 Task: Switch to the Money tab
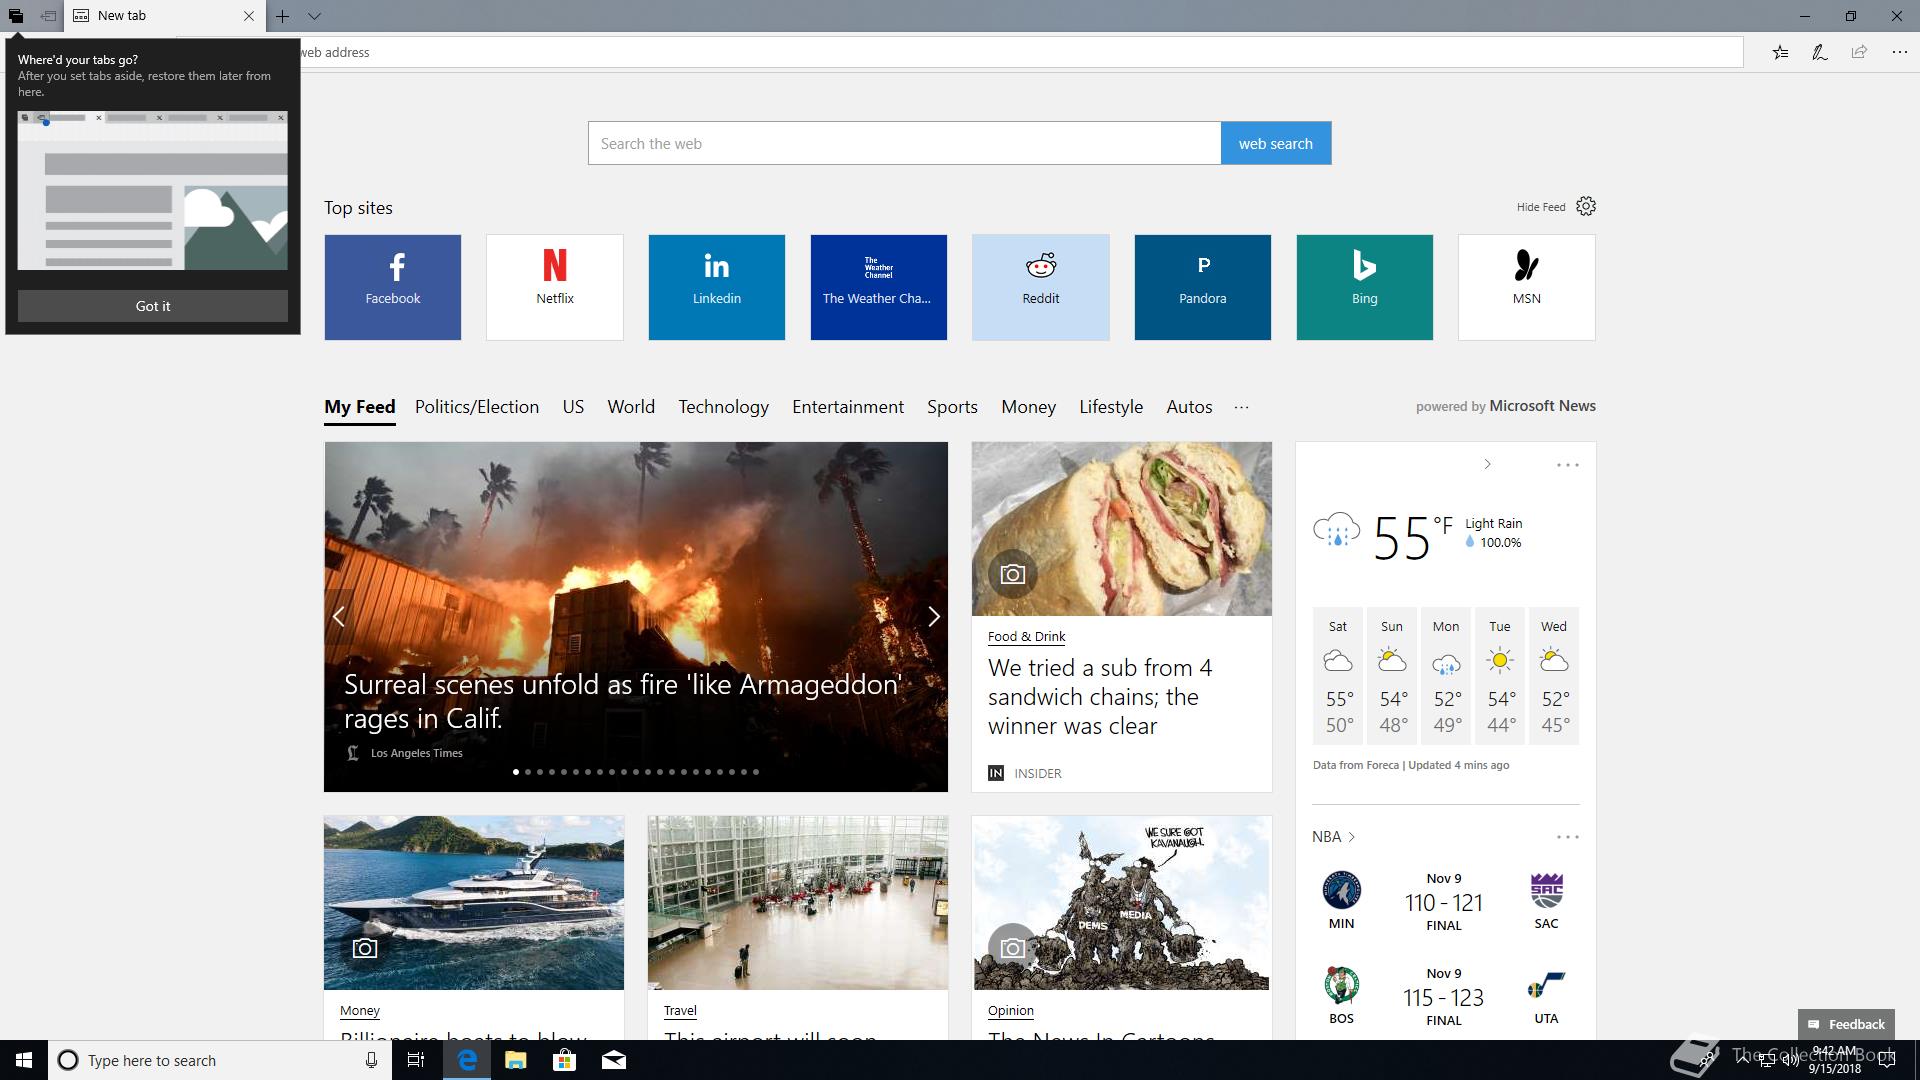[1028, 407]
